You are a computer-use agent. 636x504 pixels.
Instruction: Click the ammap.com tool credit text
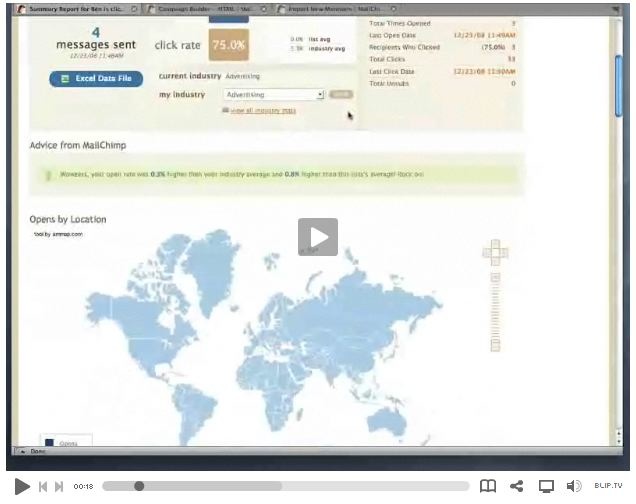coord(58,234)
